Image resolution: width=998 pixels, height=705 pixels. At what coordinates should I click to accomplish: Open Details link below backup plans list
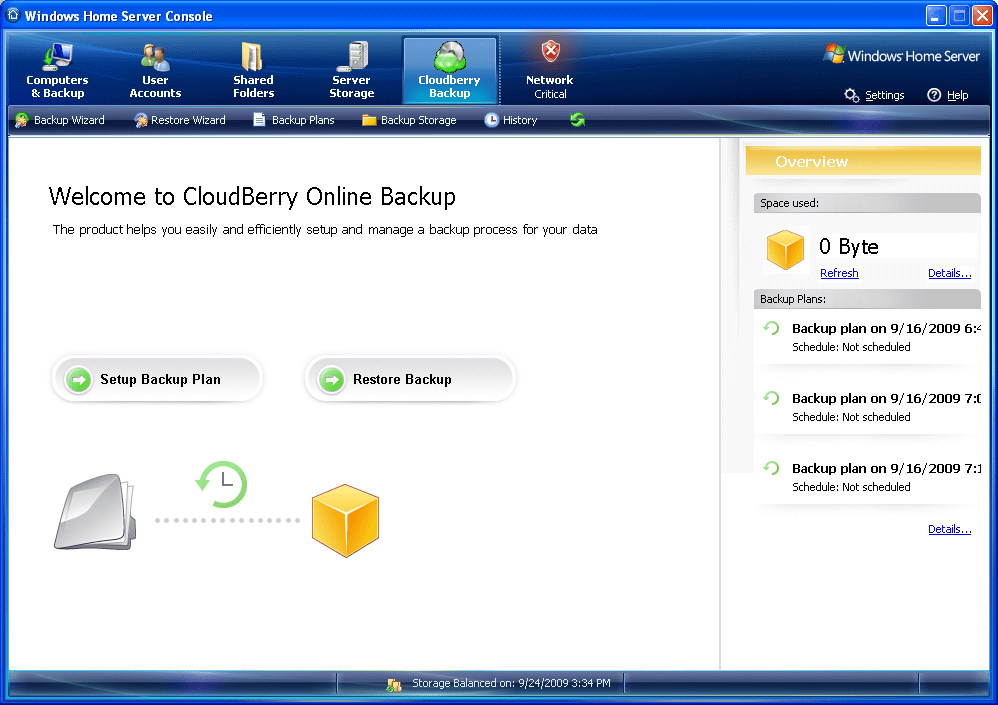949,529
